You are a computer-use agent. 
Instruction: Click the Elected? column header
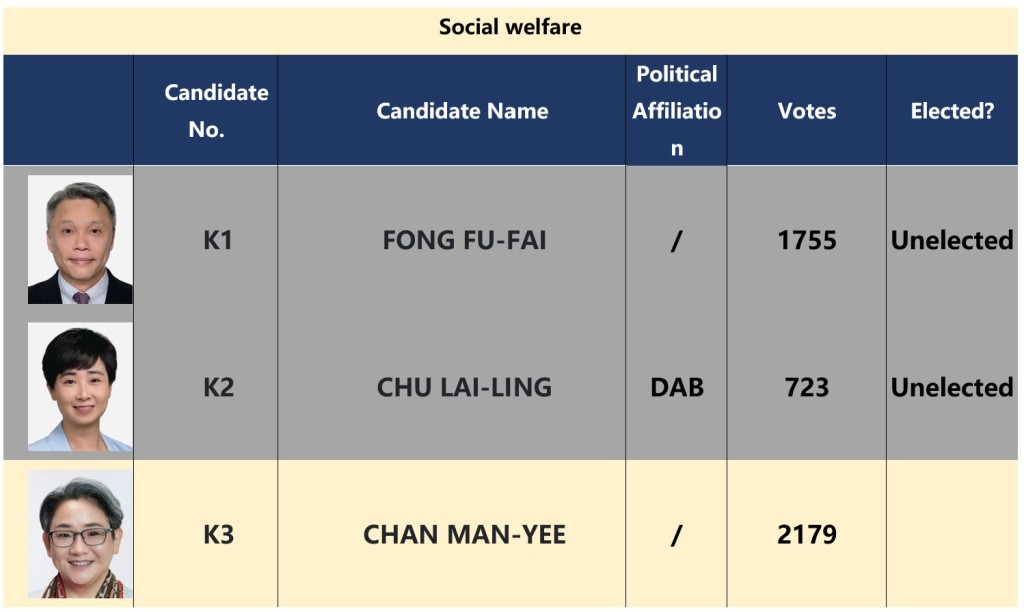pos(952,111)
